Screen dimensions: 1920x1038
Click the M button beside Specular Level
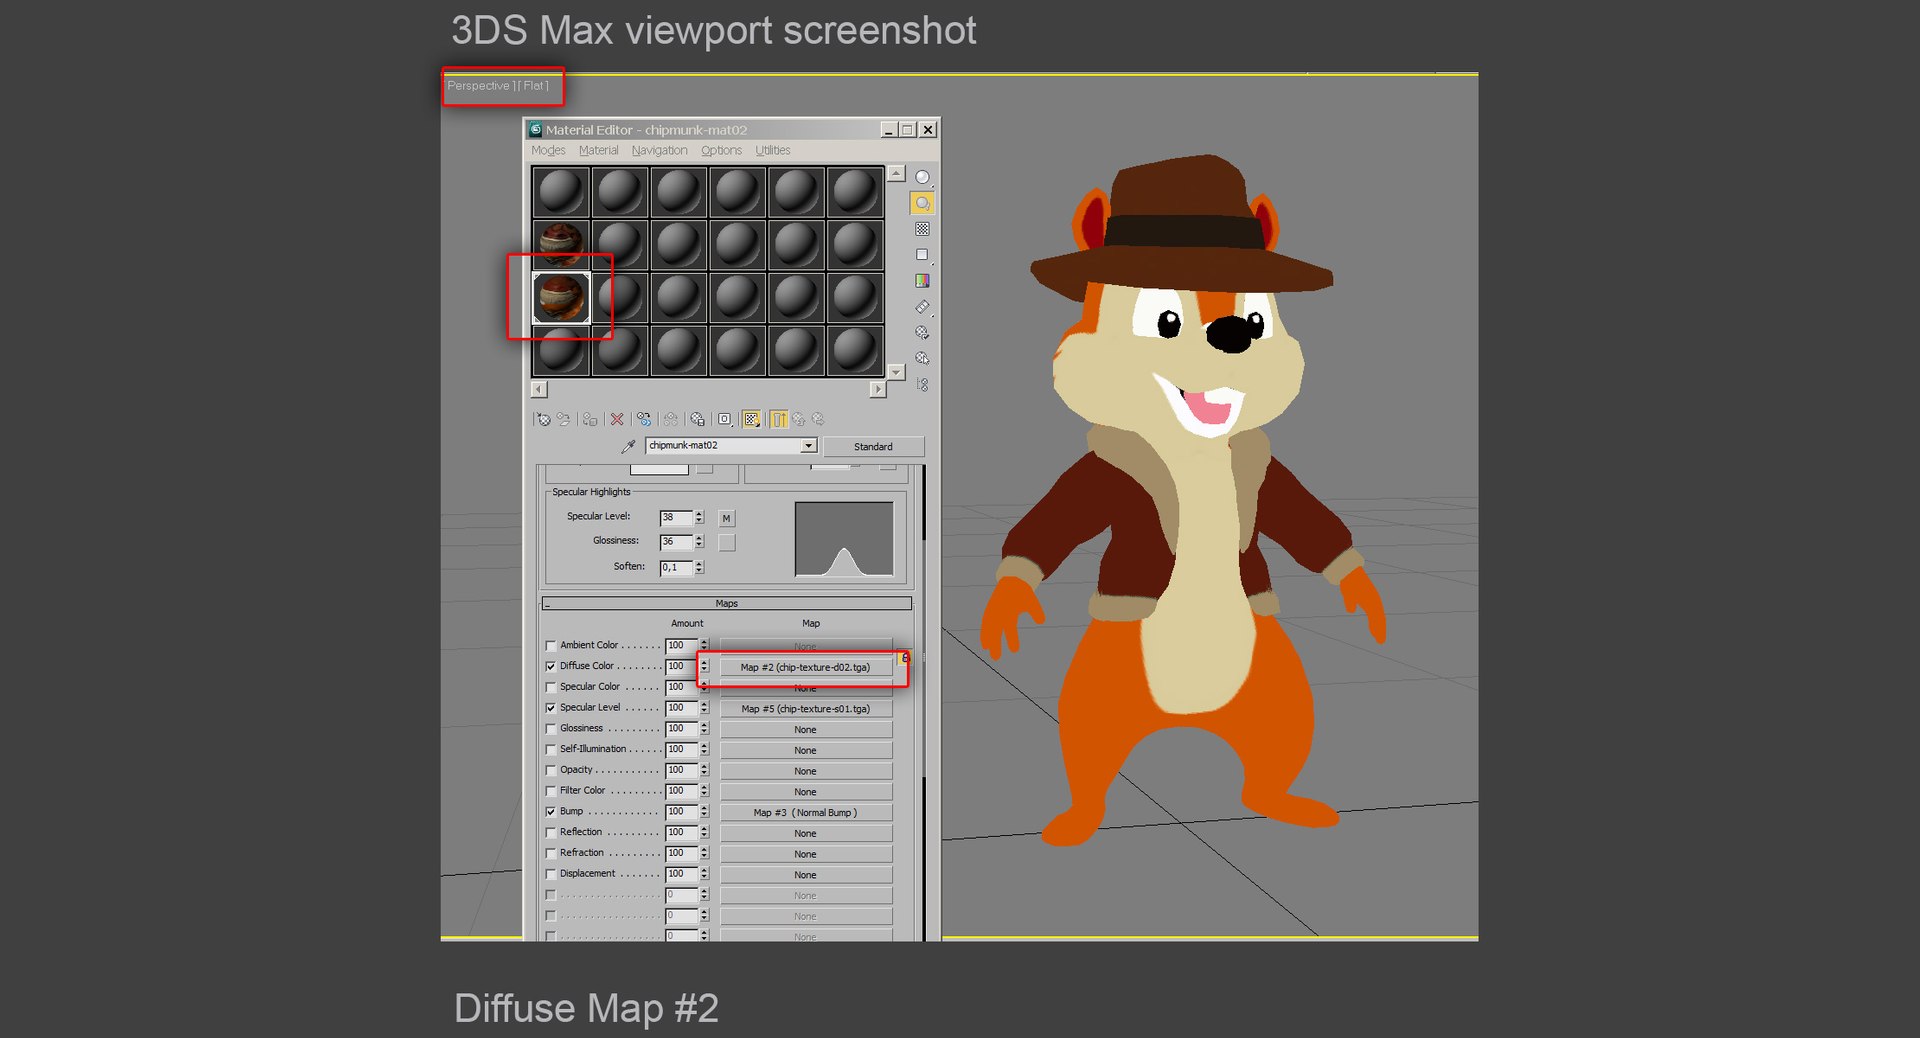[726, 518]
